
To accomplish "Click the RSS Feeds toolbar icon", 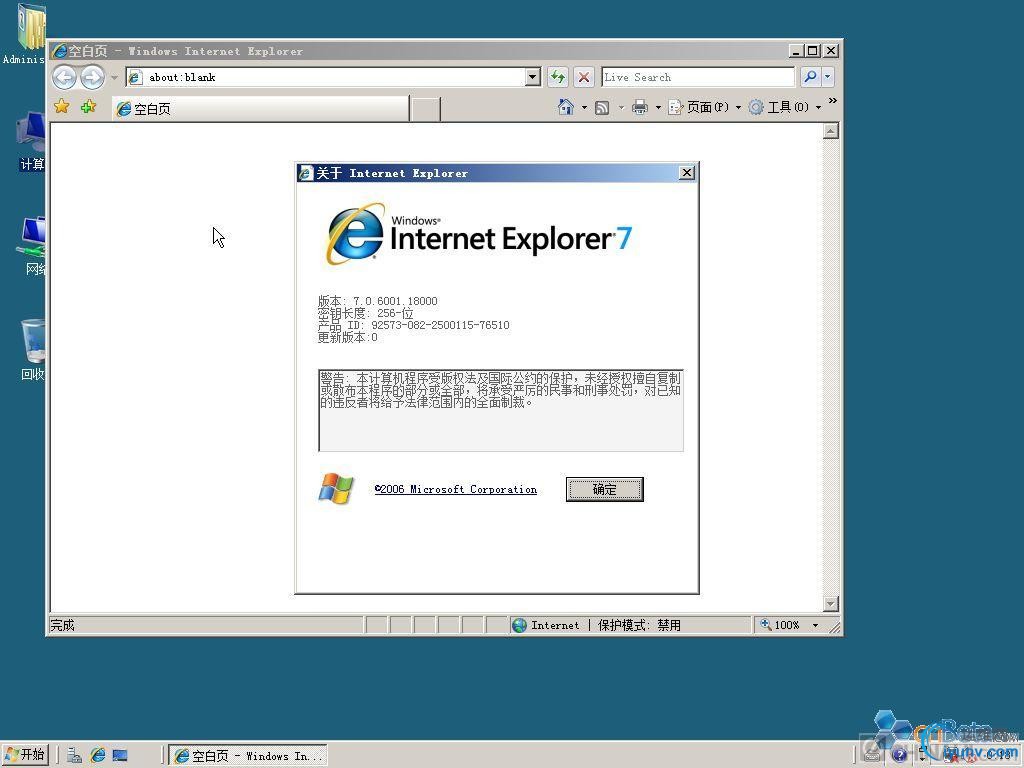I will [x=602, y=108].
